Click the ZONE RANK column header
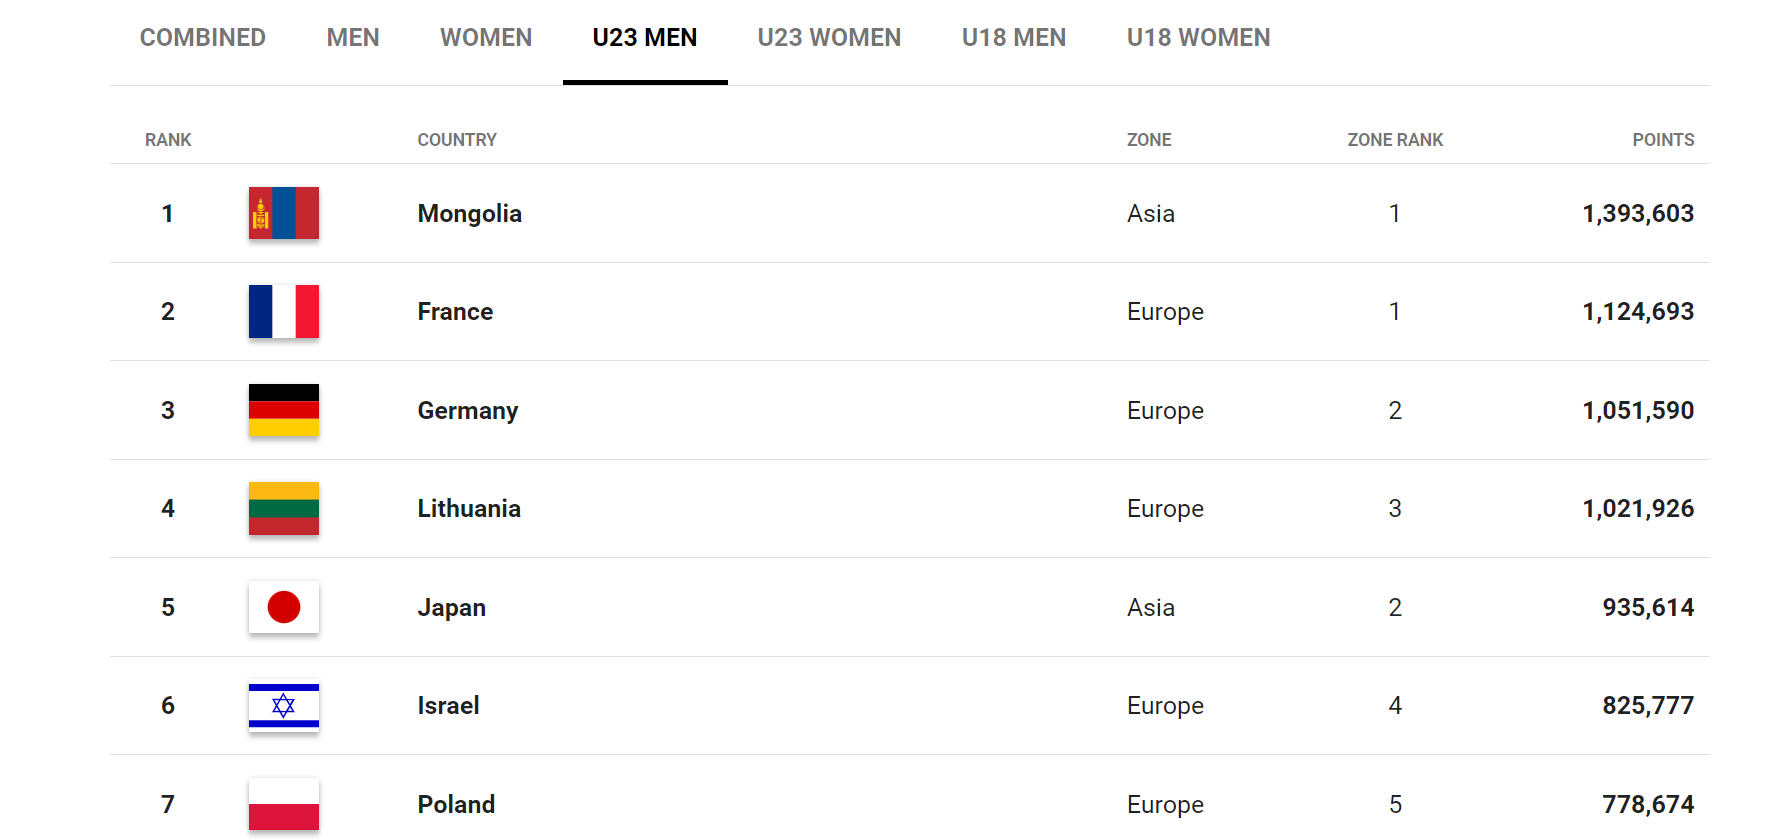The height and width of the screenshot is (840, 1782). point(1395,140)
